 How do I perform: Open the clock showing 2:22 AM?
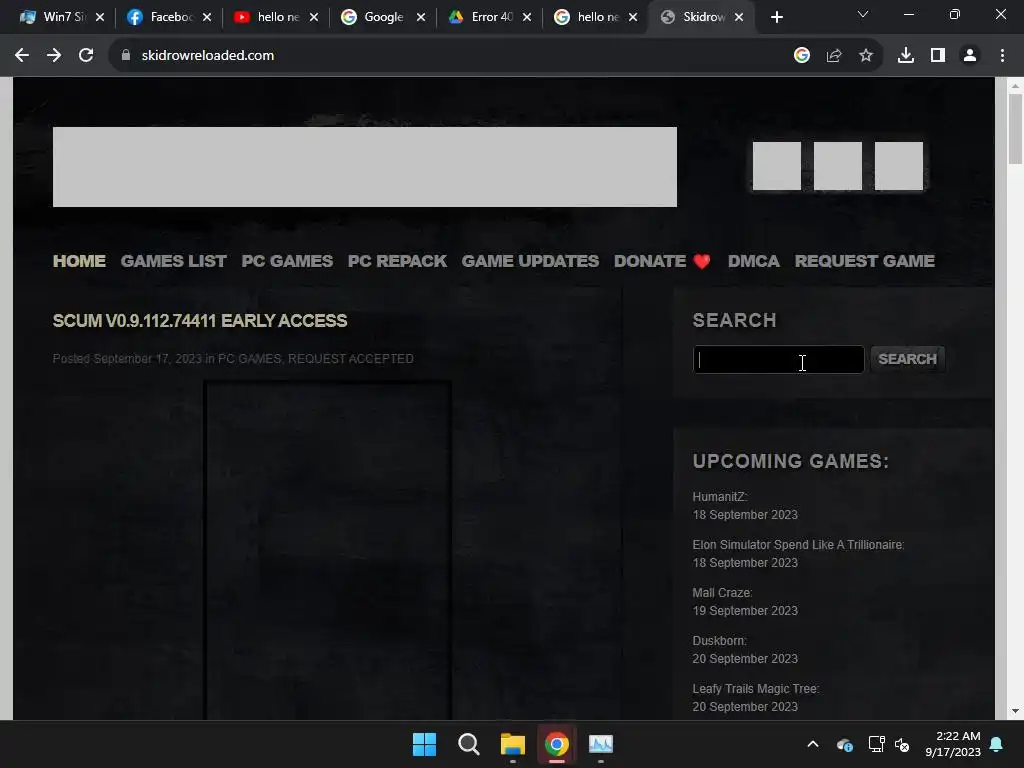(953, 744)
